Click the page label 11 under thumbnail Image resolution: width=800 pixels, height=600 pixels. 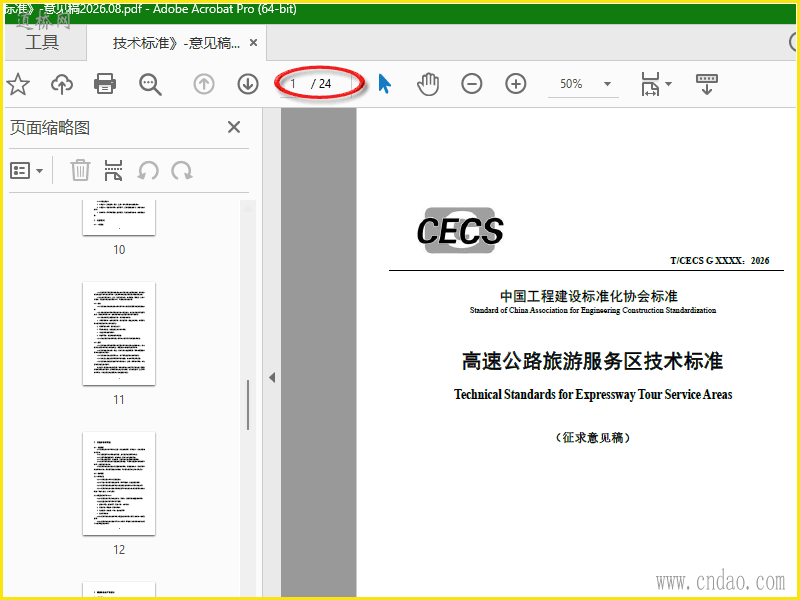(x=119, y=399)
